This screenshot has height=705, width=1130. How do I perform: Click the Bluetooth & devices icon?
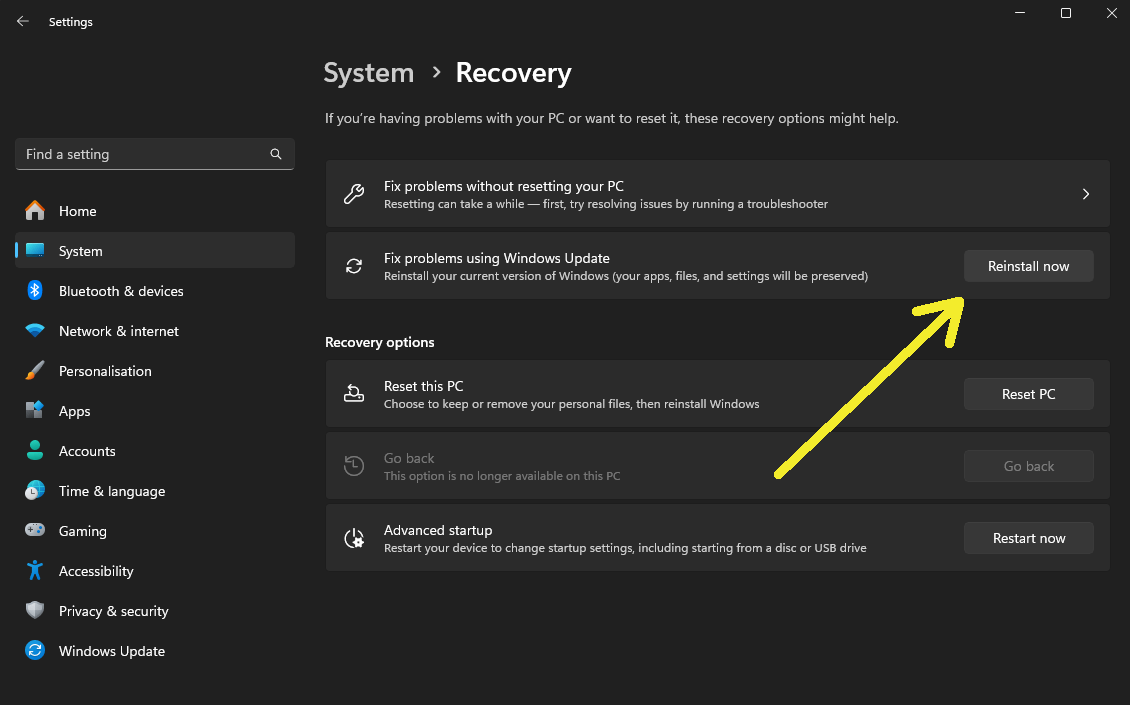coord(35,291)
